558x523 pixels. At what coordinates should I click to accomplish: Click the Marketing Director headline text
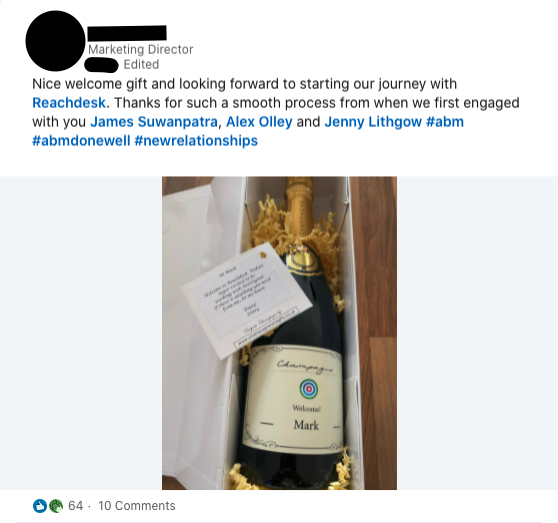click(141, 49)
